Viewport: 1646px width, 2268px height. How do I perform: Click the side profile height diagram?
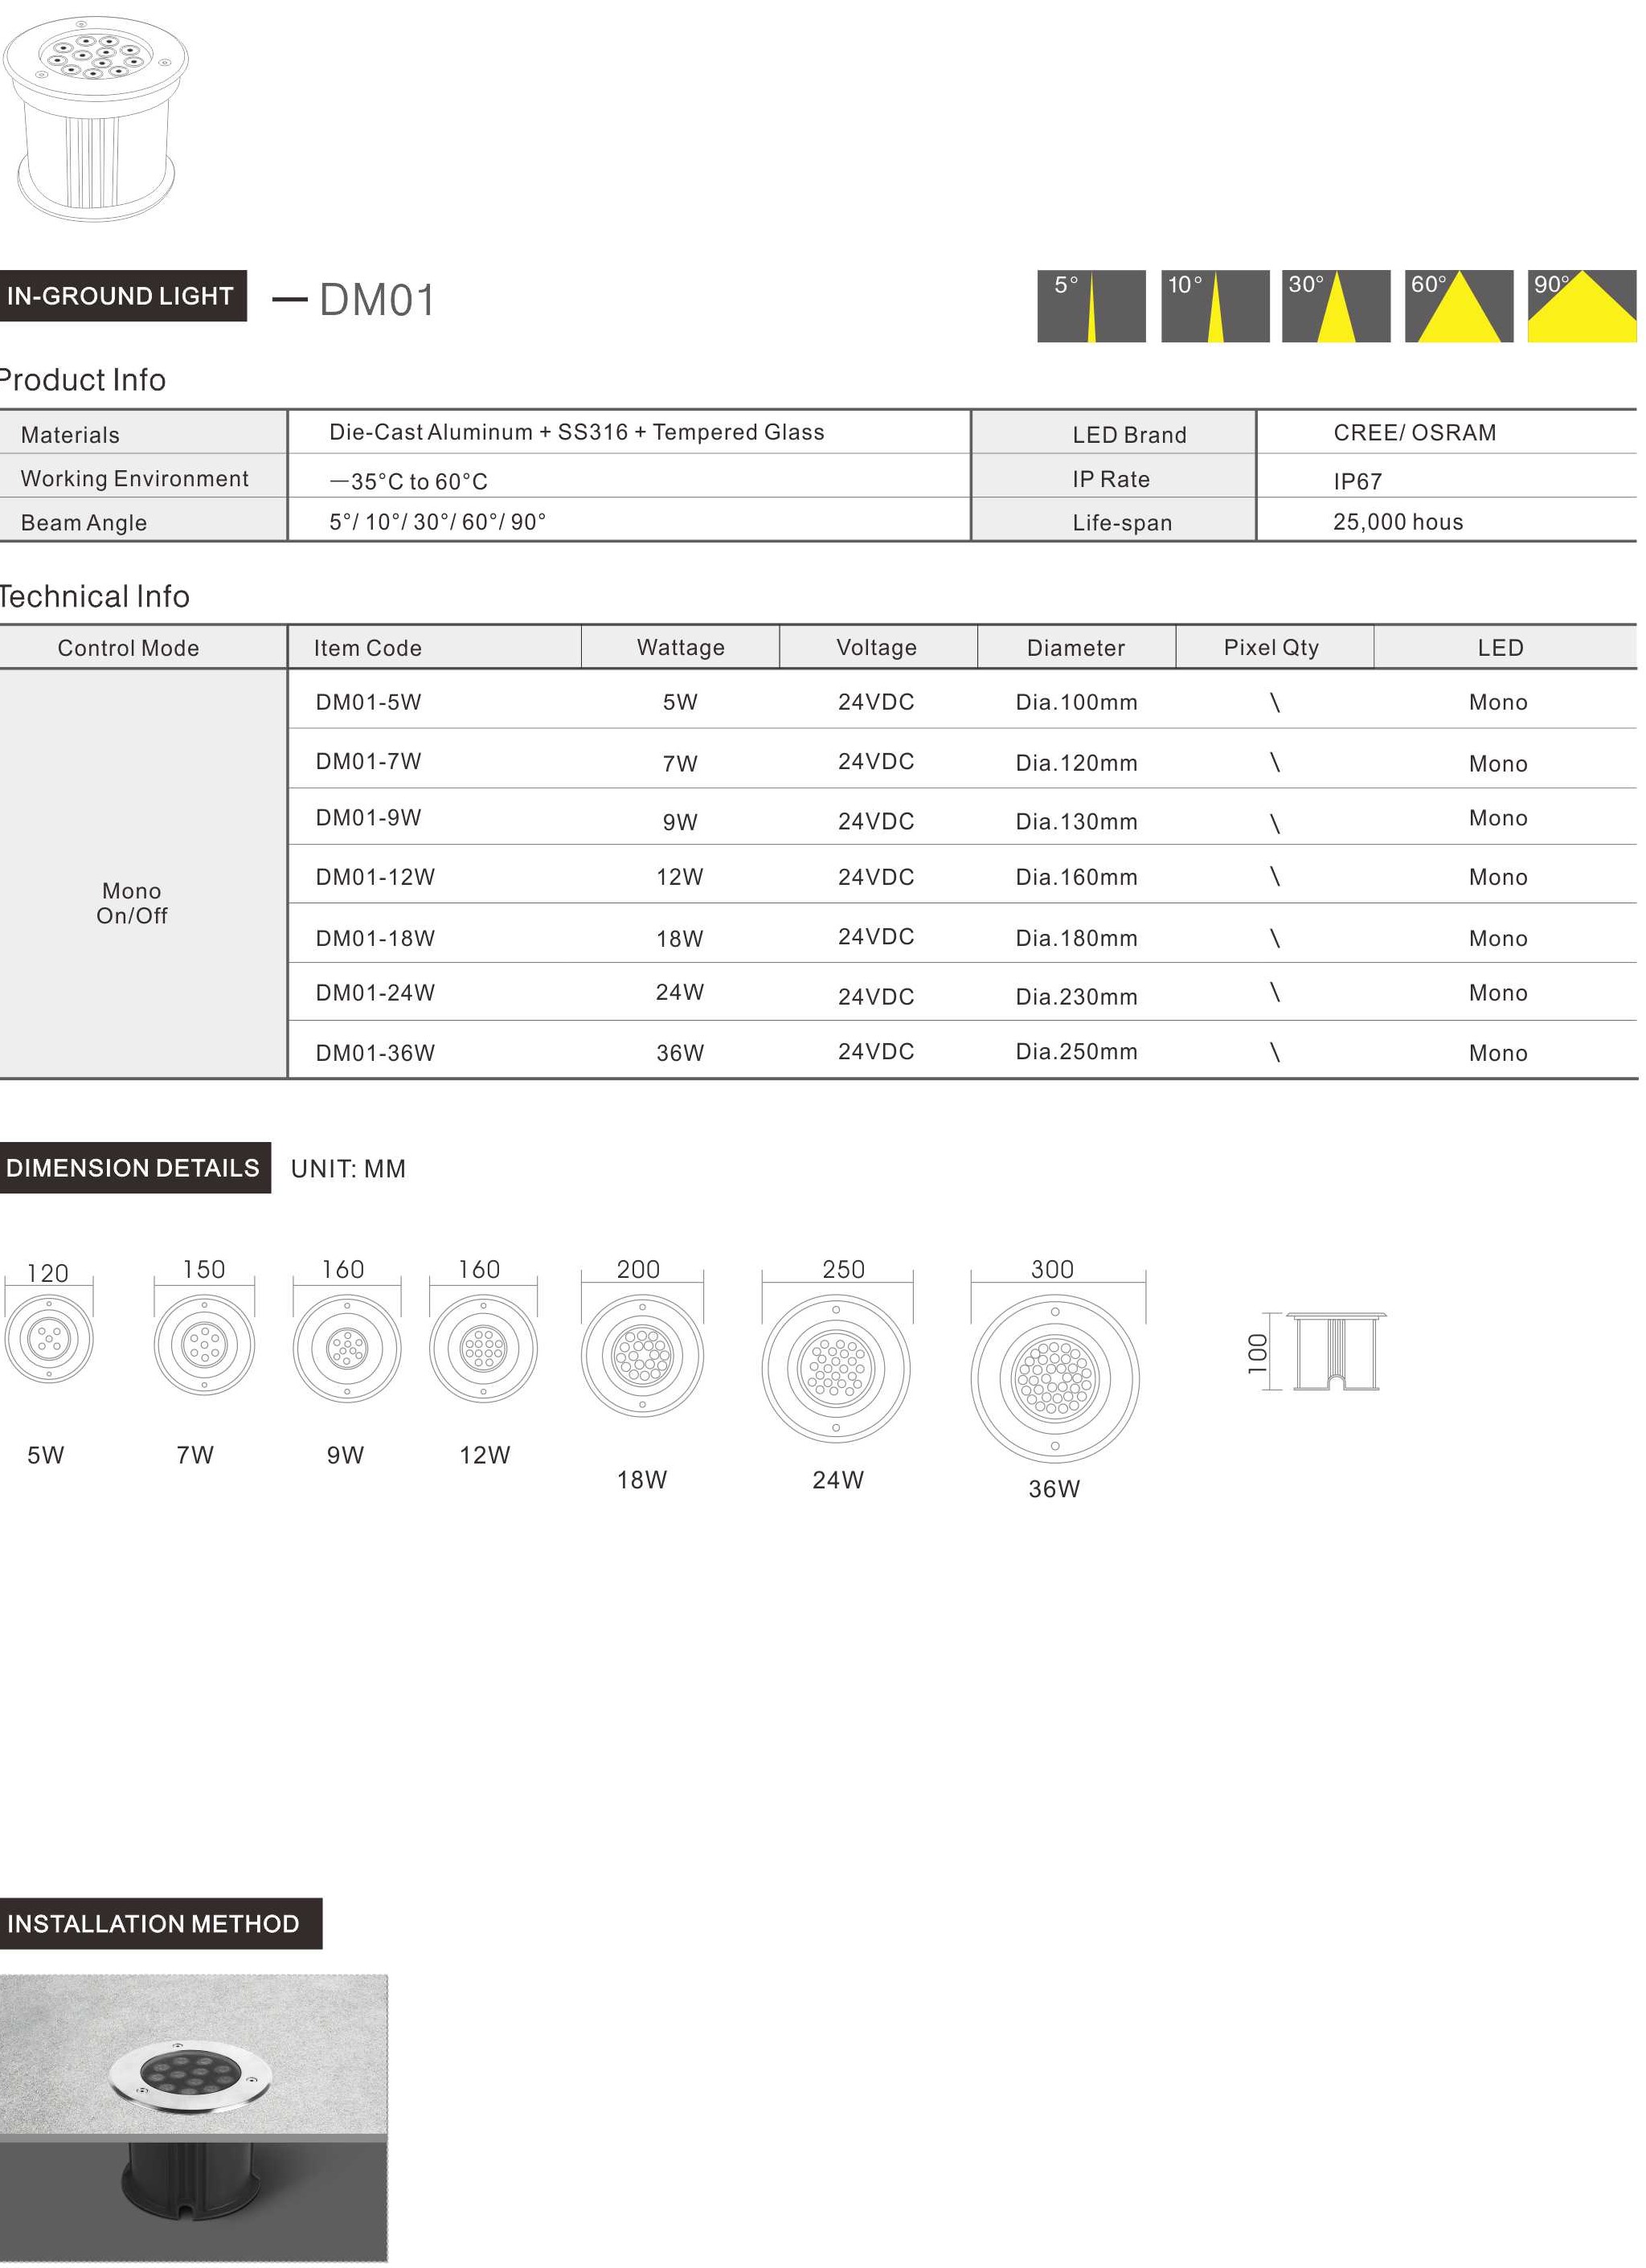1317,1351
